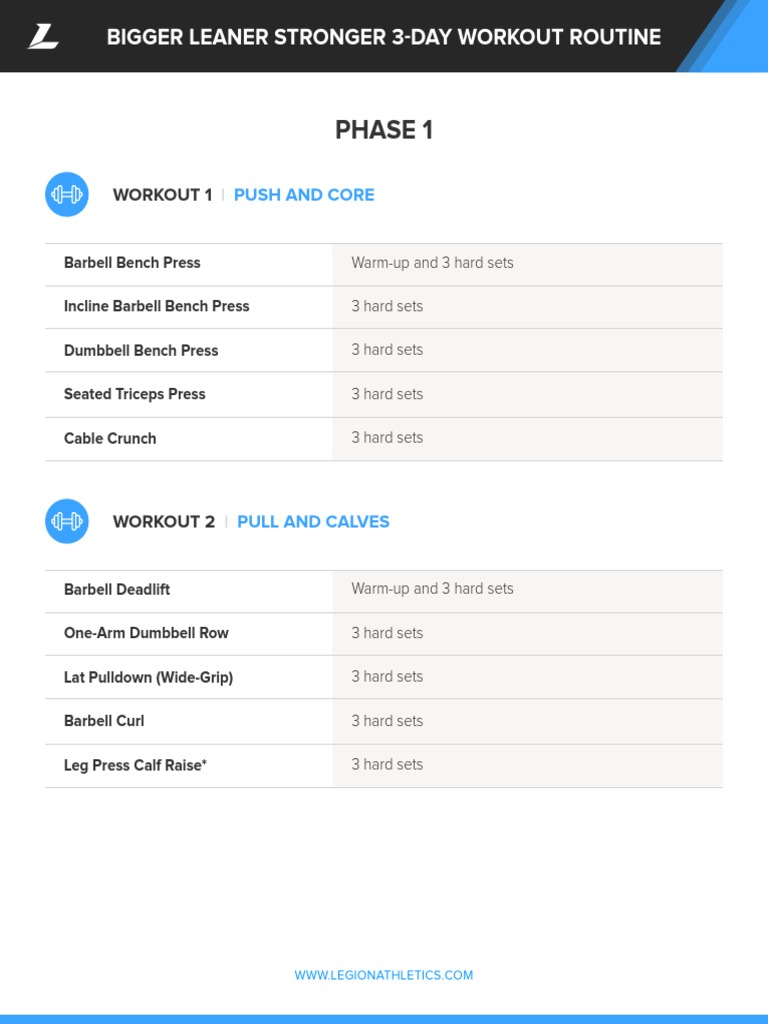Click the document title in the header bar
This screenshot has height=1024, width=768.
coord(384,37)
